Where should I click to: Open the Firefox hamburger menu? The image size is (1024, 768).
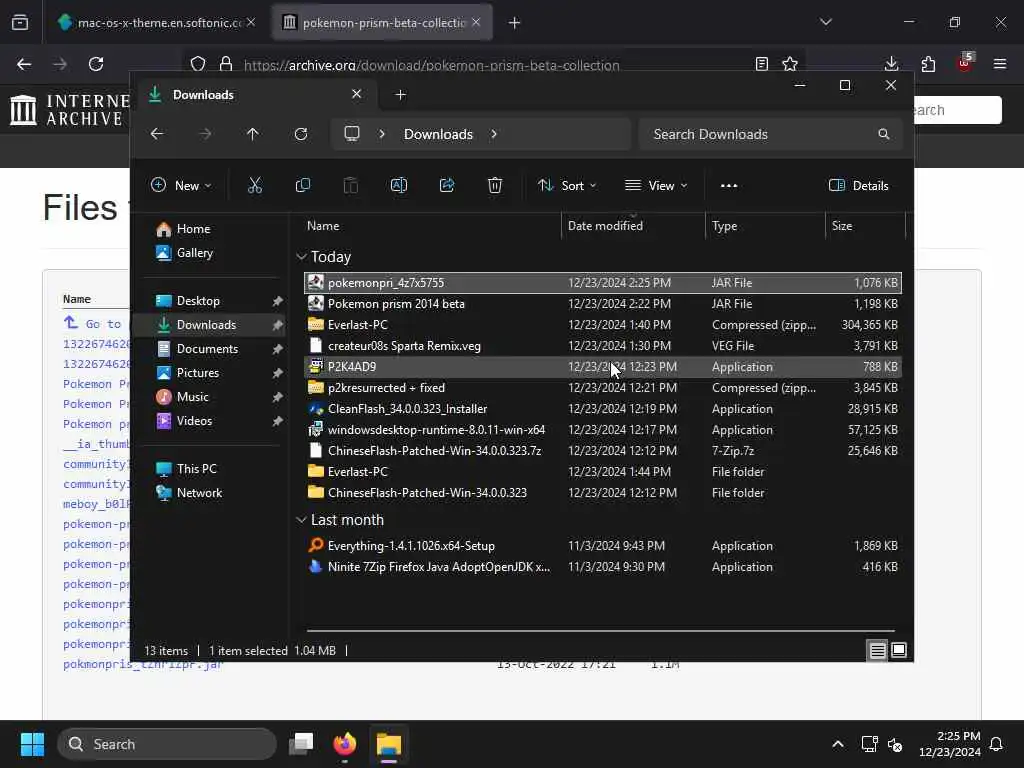[1000, 64]
